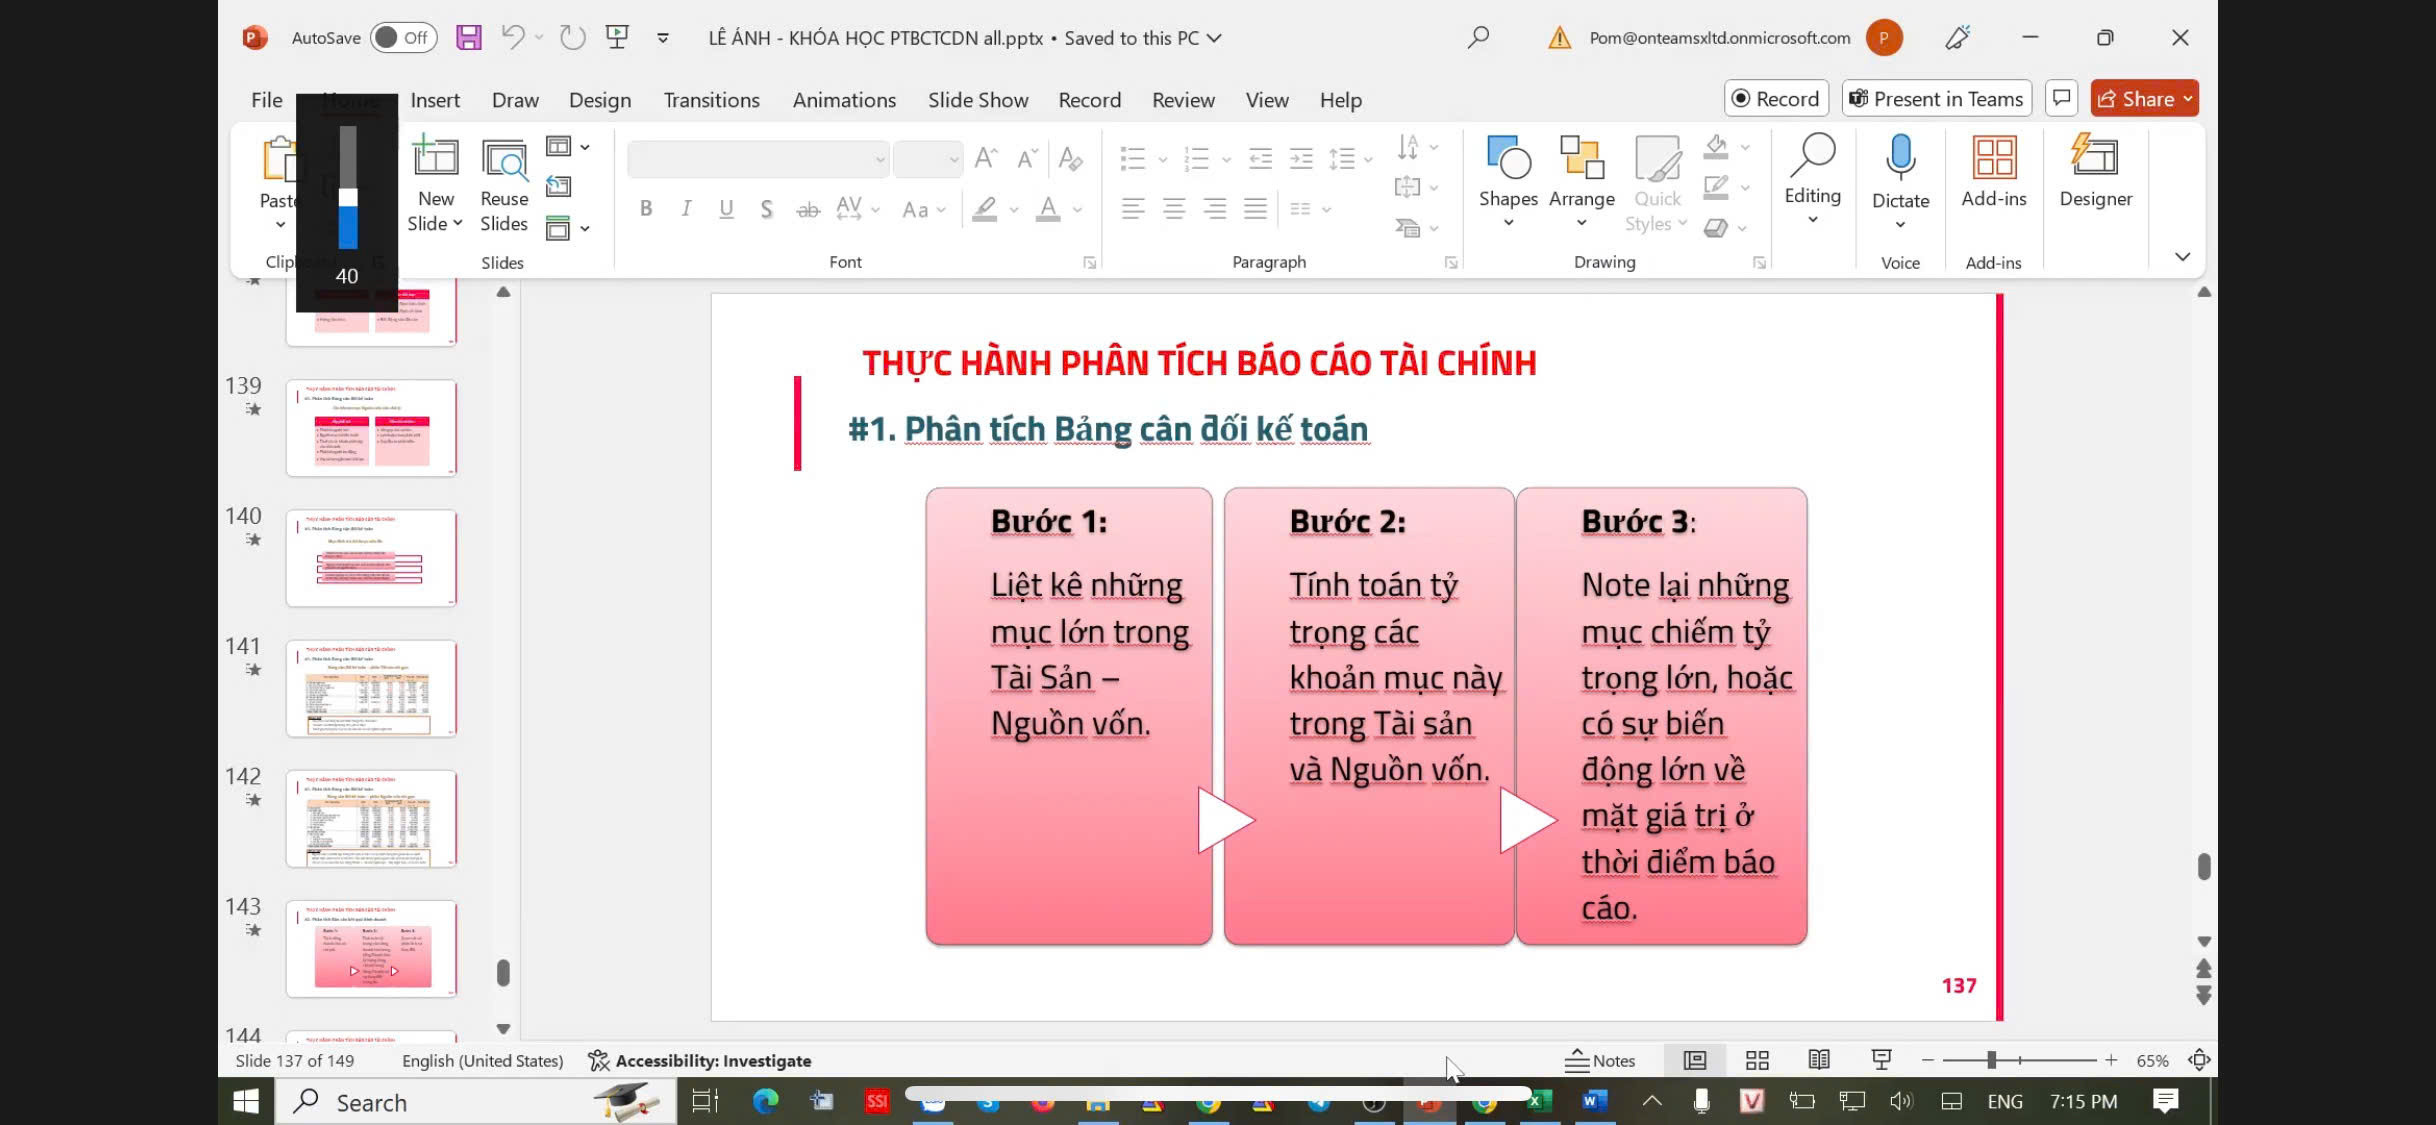Switch to the Animations tab

click(x=844, y=100)
